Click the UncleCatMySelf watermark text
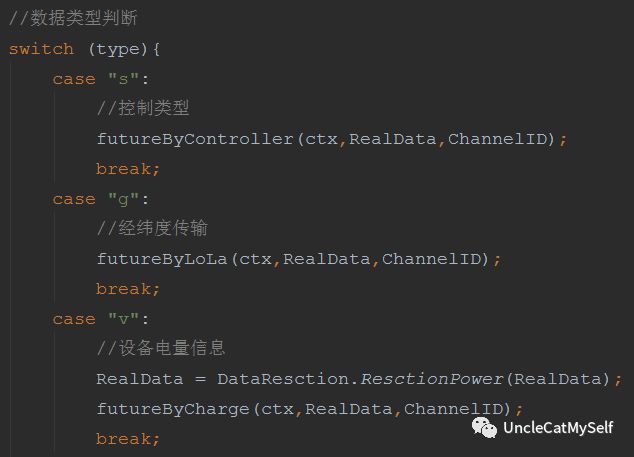Screen dimensions: 634x457 (x=557, y=429)
